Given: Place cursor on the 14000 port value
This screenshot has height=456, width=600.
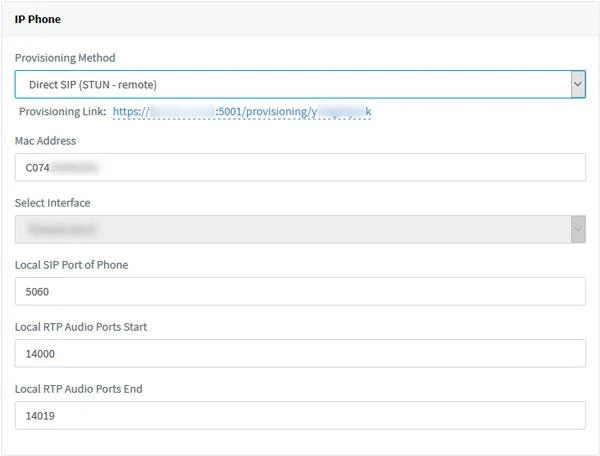Looking at the screenshot, I should click(41, 354).
